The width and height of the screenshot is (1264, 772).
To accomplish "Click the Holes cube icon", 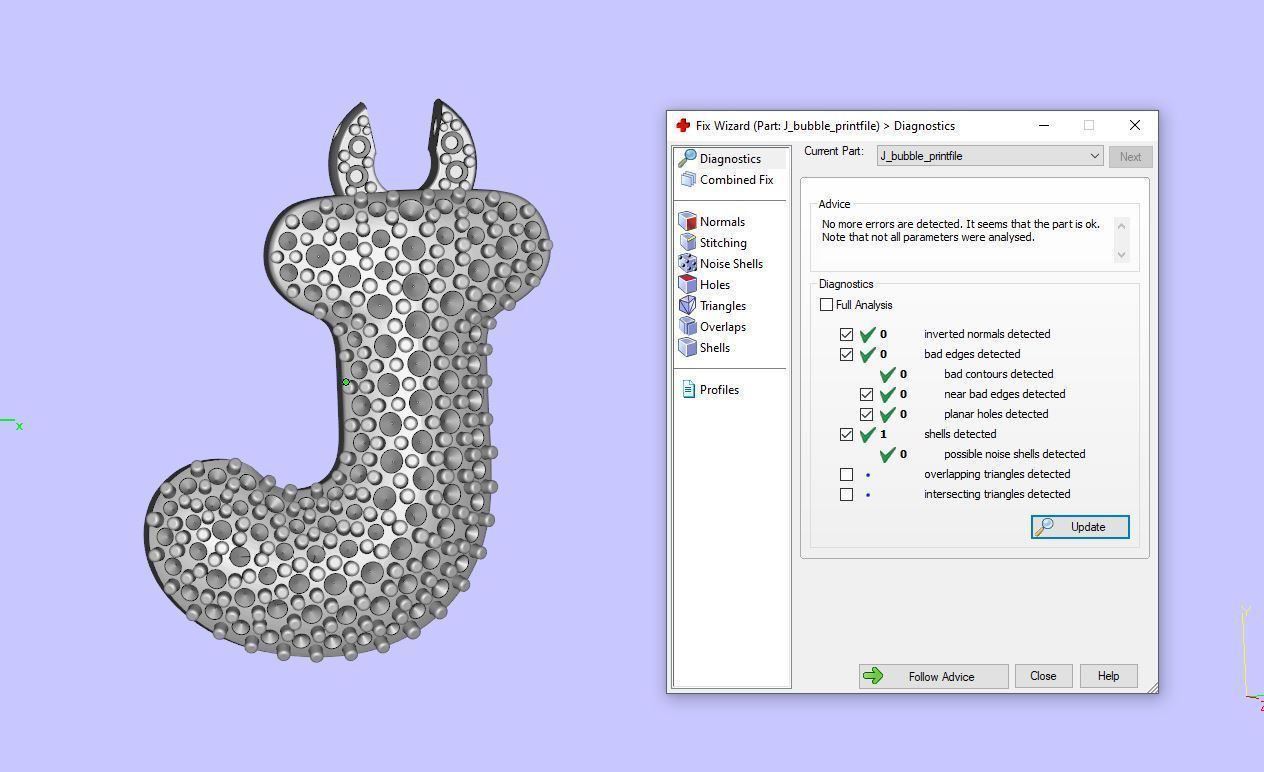I will [x=687, y=285].
